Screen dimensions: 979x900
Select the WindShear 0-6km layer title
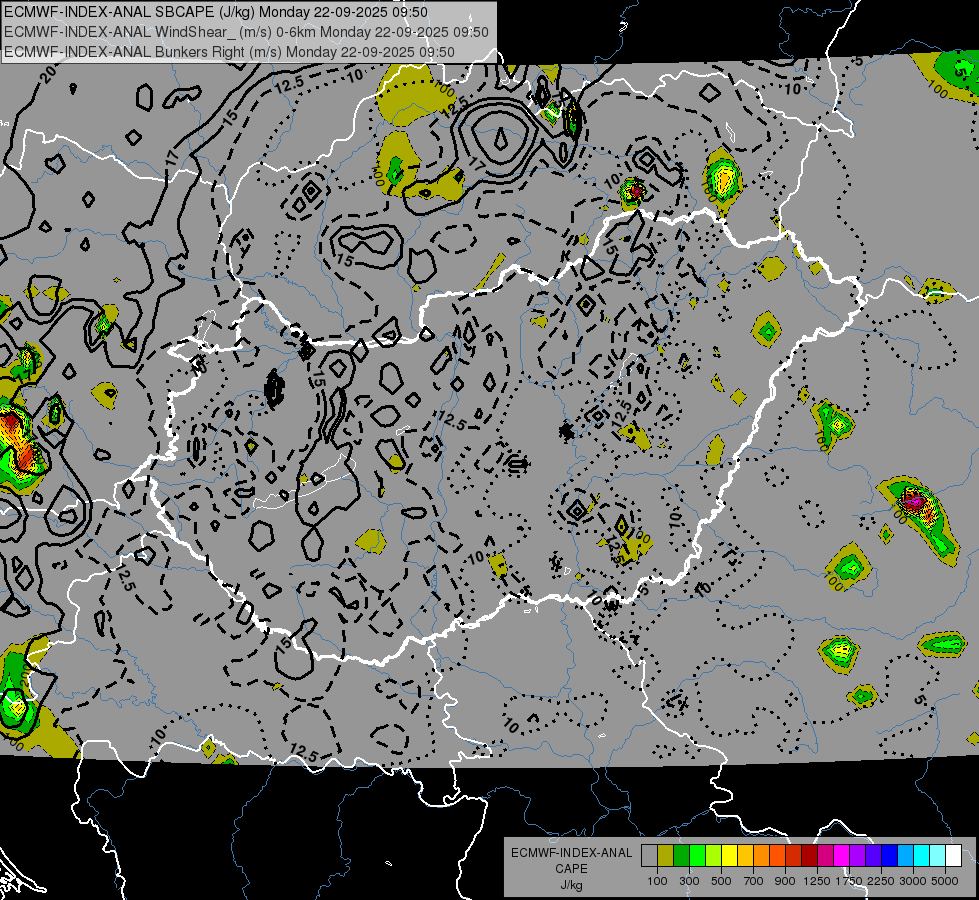point(246,31)
